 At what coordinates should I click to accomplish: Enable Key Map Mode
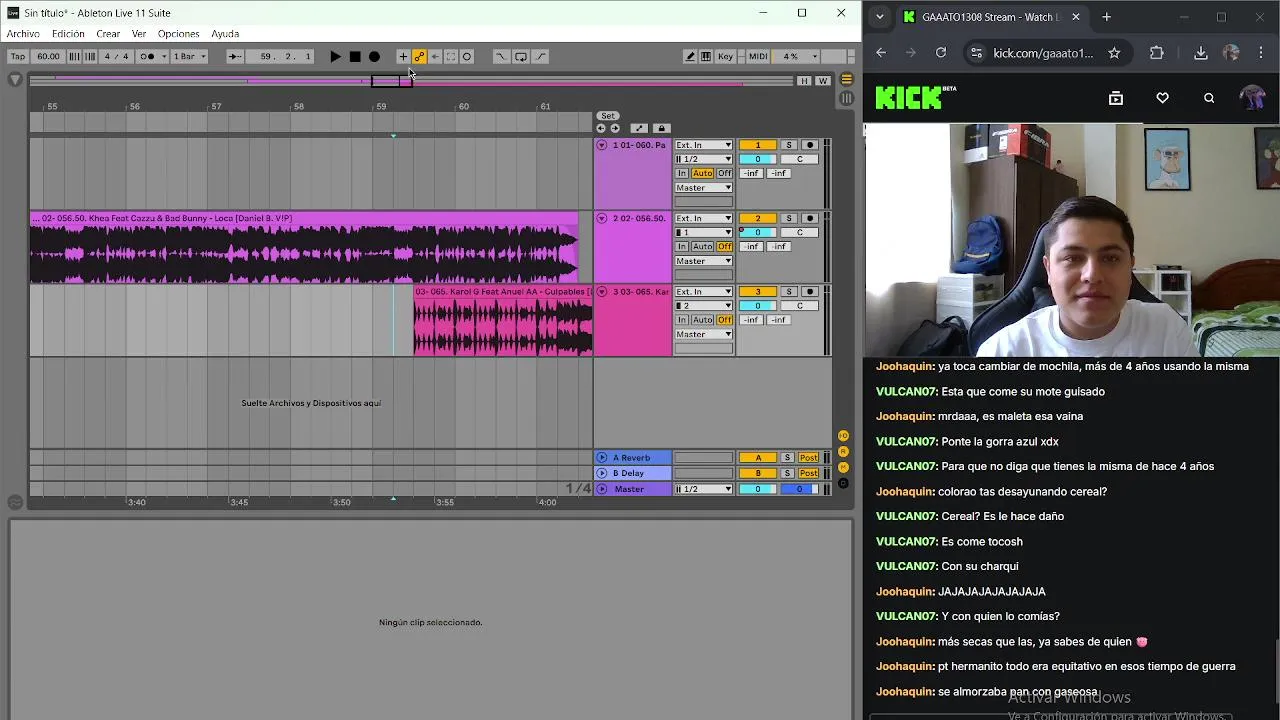coord(726,57)
